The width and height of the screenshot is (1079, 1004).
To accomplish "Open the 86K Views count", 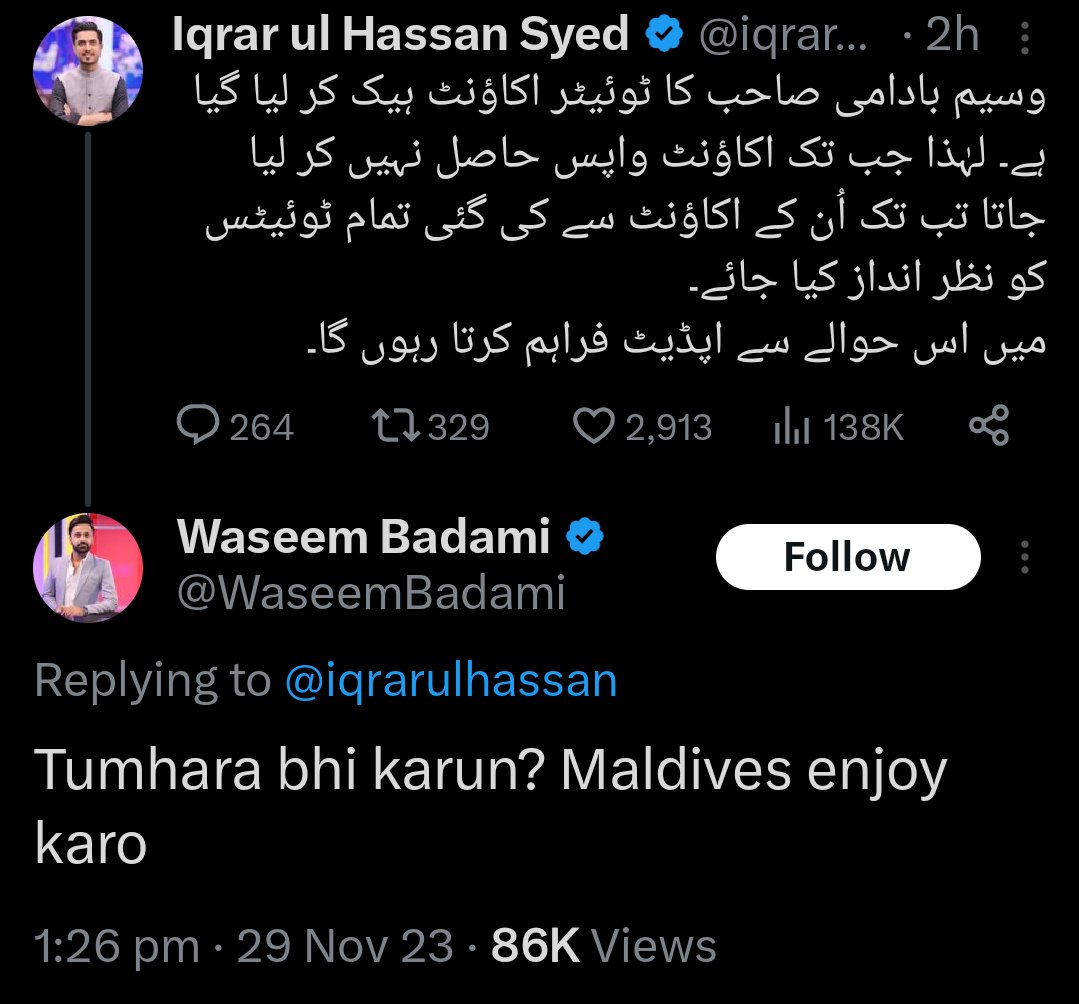I will (603, 946).
